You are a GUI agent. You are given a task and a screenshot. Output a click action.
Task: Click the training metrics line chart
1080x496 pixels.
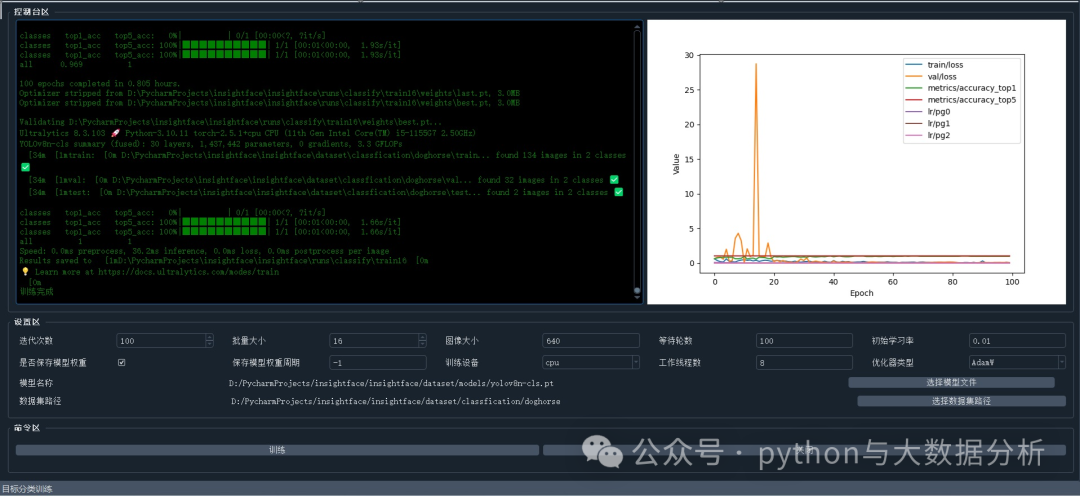(856, 162)
